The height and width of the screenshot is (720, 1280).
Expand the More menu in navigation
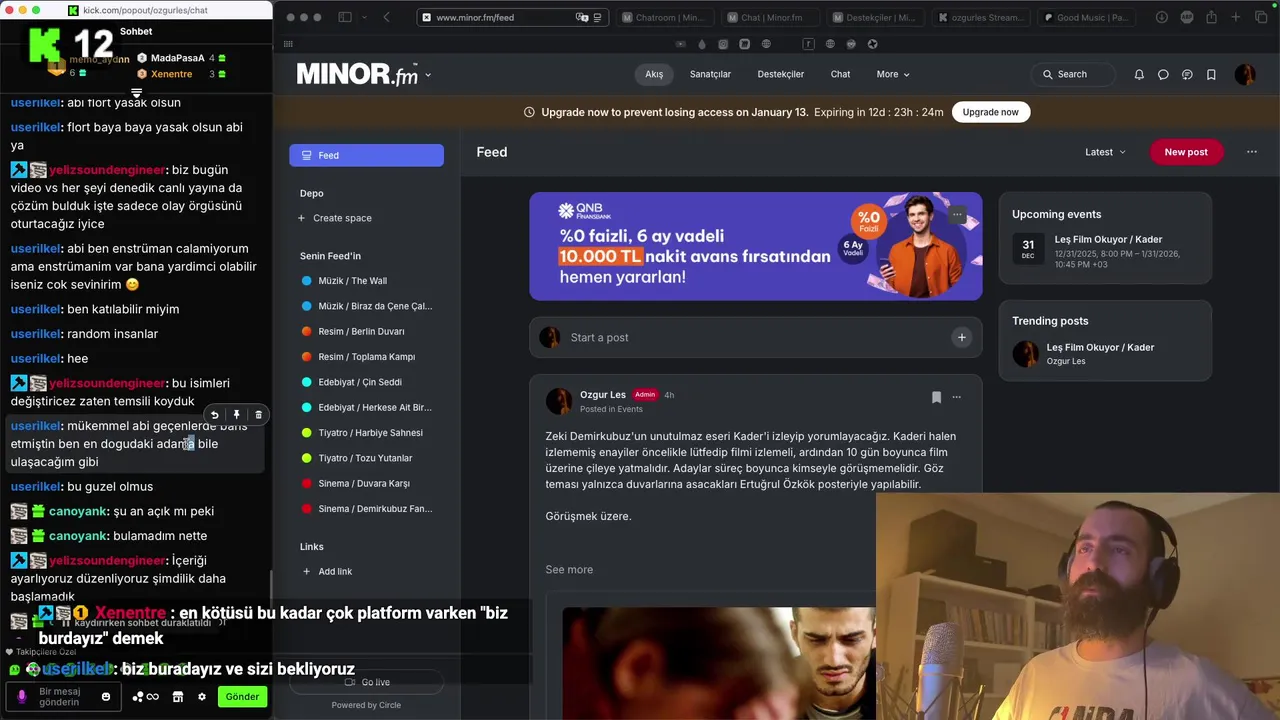coord(893,74)
